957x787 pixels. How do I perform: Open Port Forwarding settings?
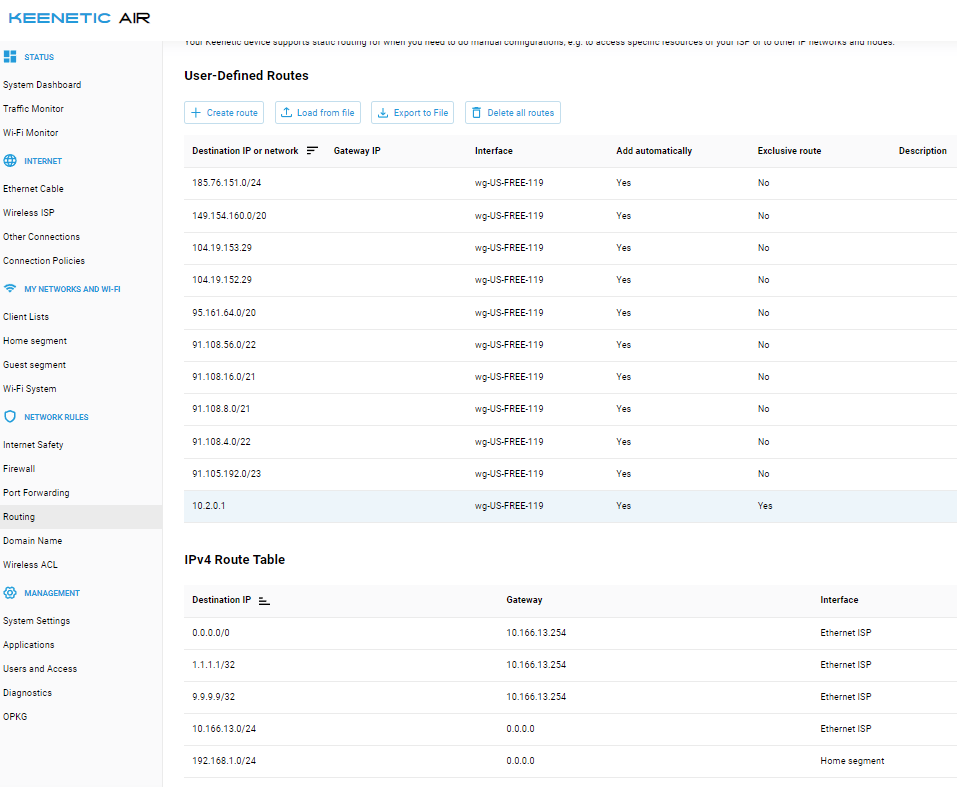[x=36, y=493]
